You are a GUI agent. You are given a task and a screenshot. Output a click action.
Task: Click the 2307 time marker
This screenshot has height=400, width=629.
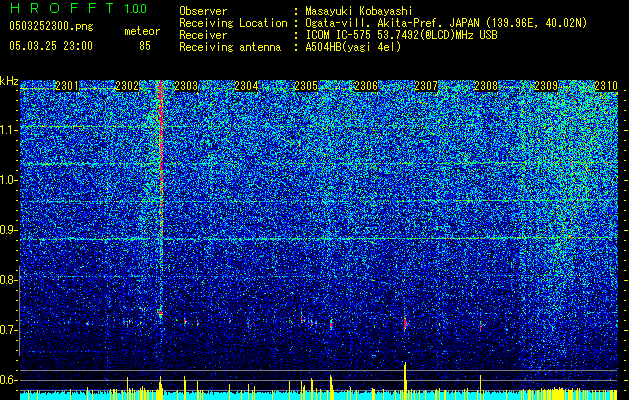426,86
